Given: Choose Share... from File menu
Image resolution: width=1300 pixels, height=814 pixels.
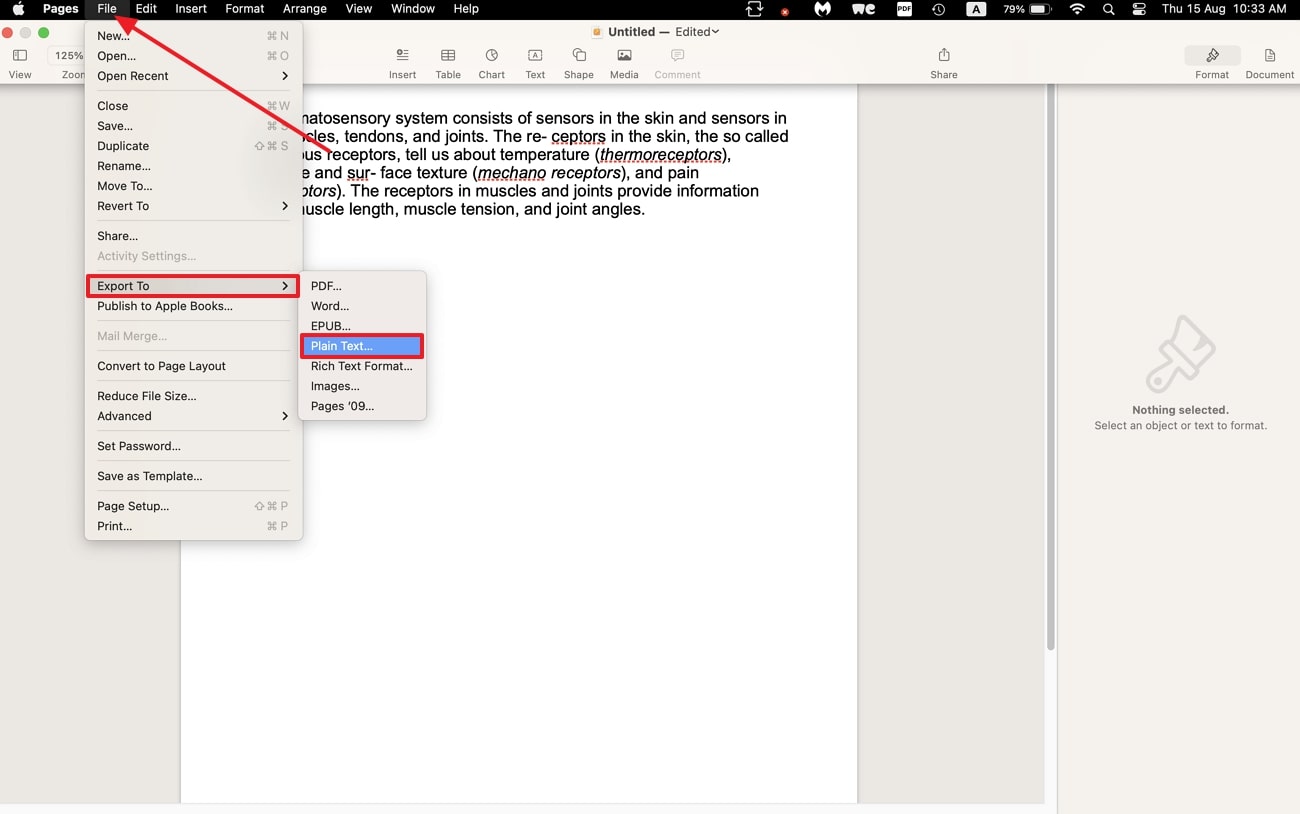Looking at the screenshot, I should click(x=193, y=236).
